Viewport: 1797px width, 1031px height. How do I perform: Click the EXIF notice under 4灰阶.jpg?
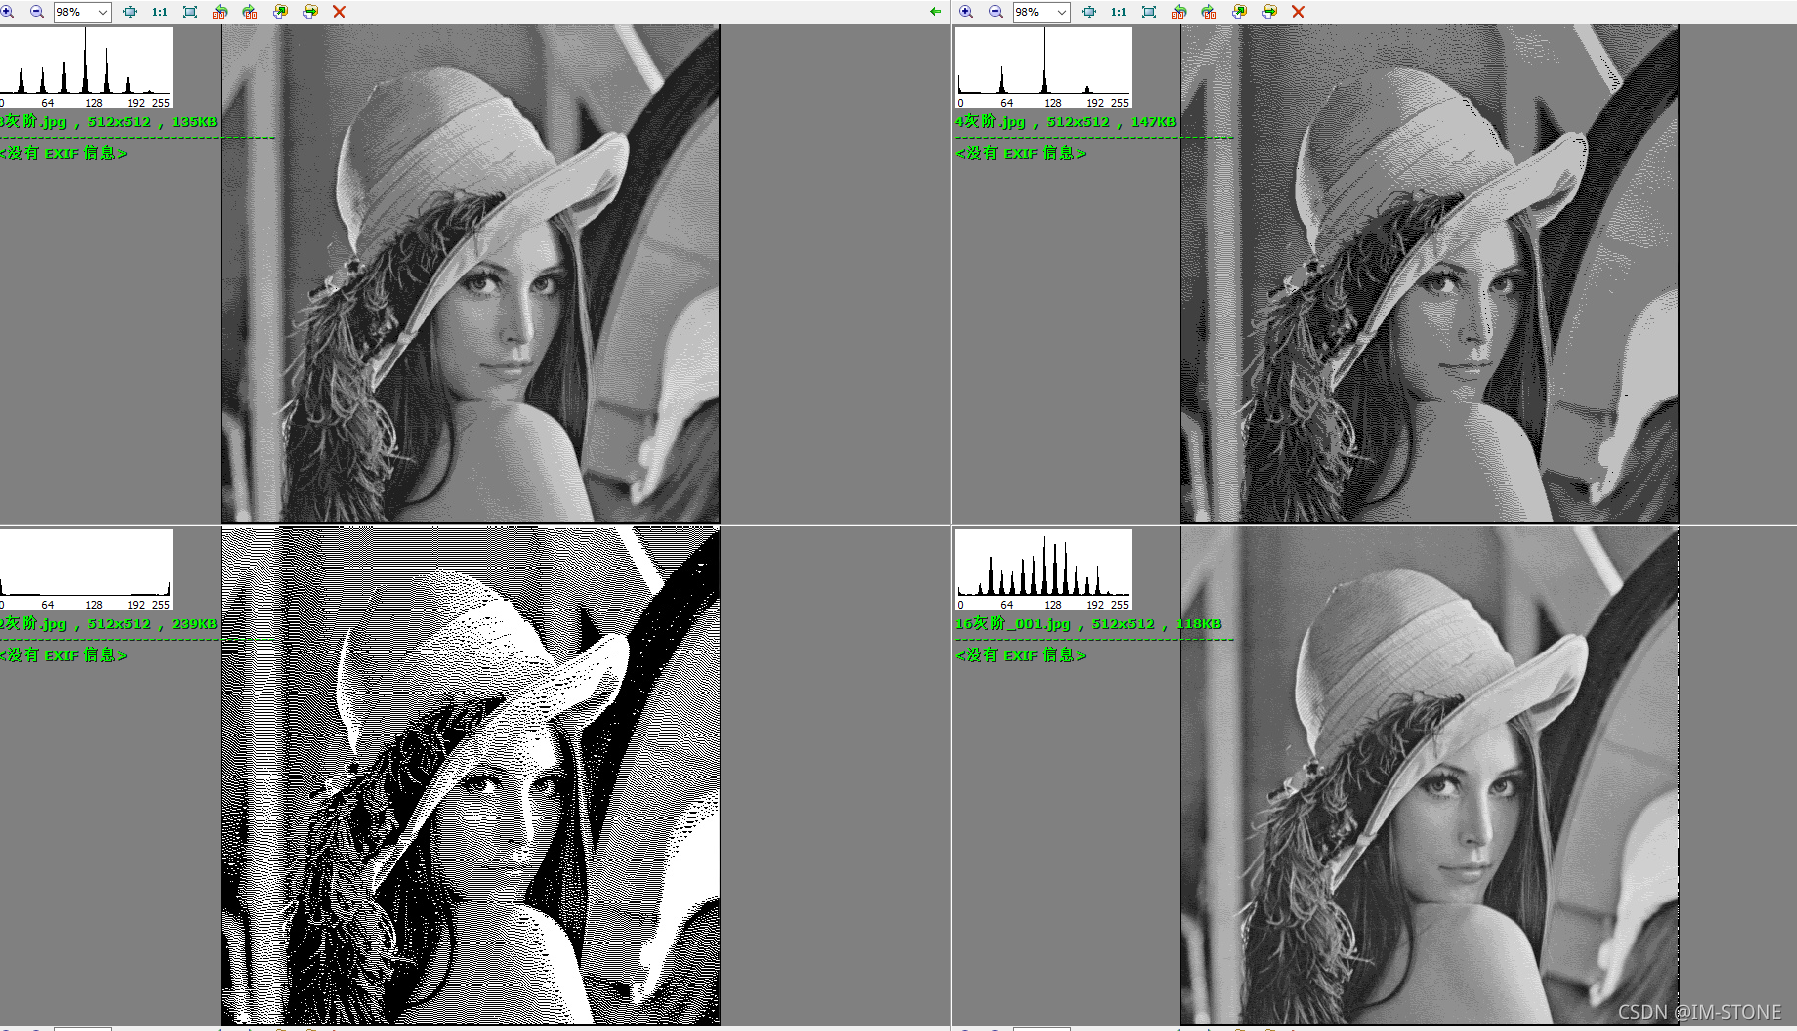click(x=1020, y=153)
